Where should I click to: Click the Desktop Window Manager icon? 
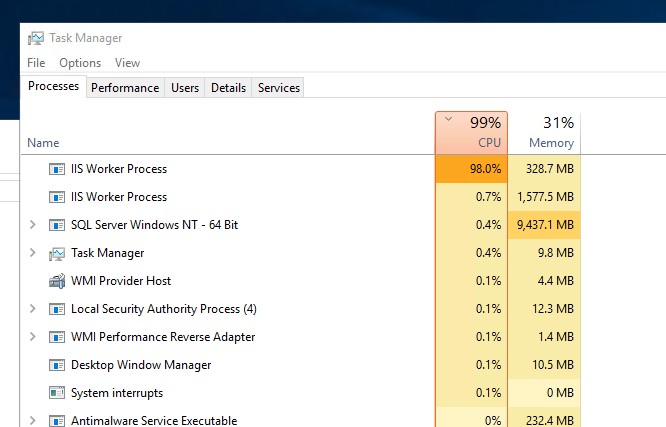pyautogui.click(x=57, y=365)
